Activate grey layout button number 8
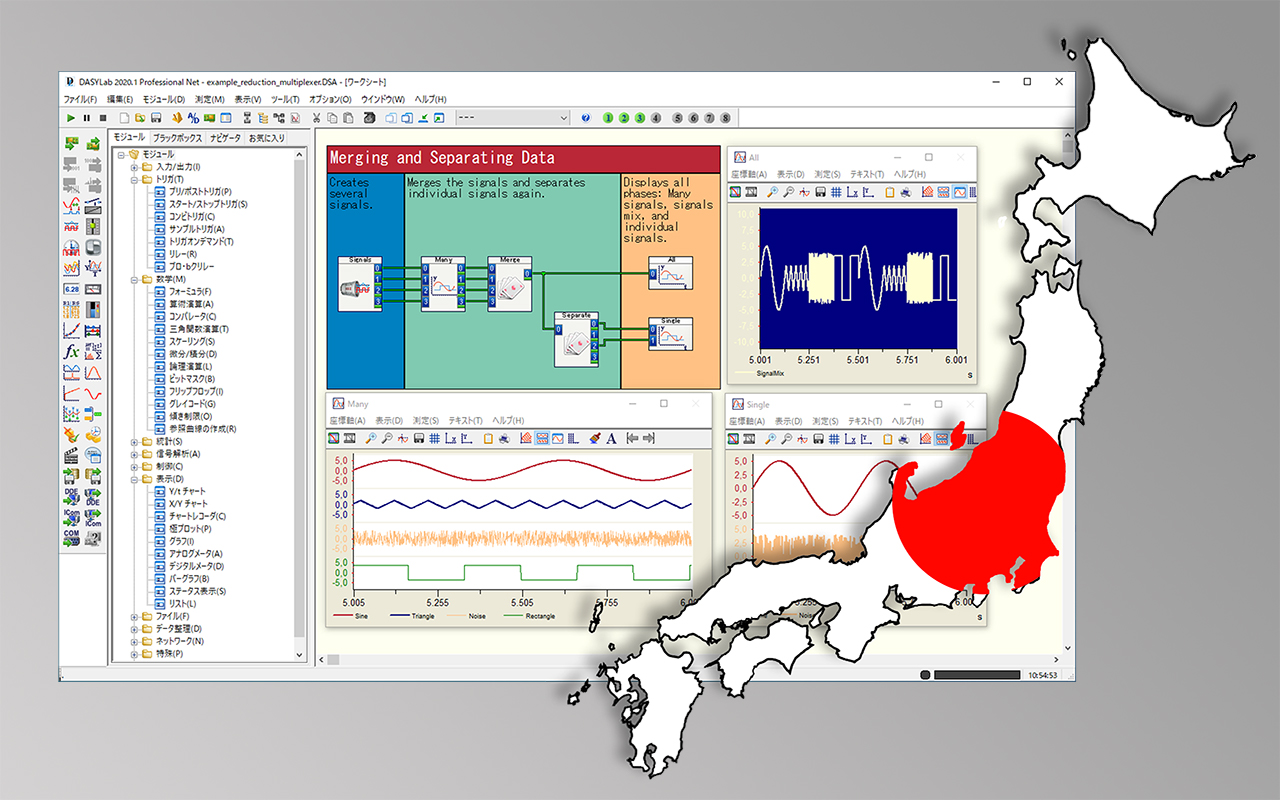 726,118
